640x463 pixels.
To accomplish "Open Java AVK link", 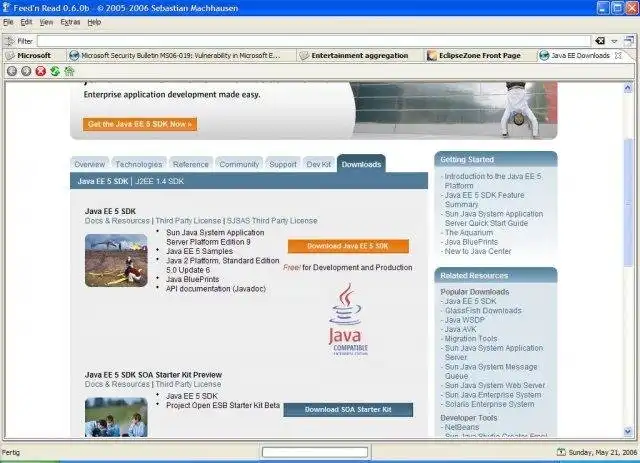I will (460, 329).
